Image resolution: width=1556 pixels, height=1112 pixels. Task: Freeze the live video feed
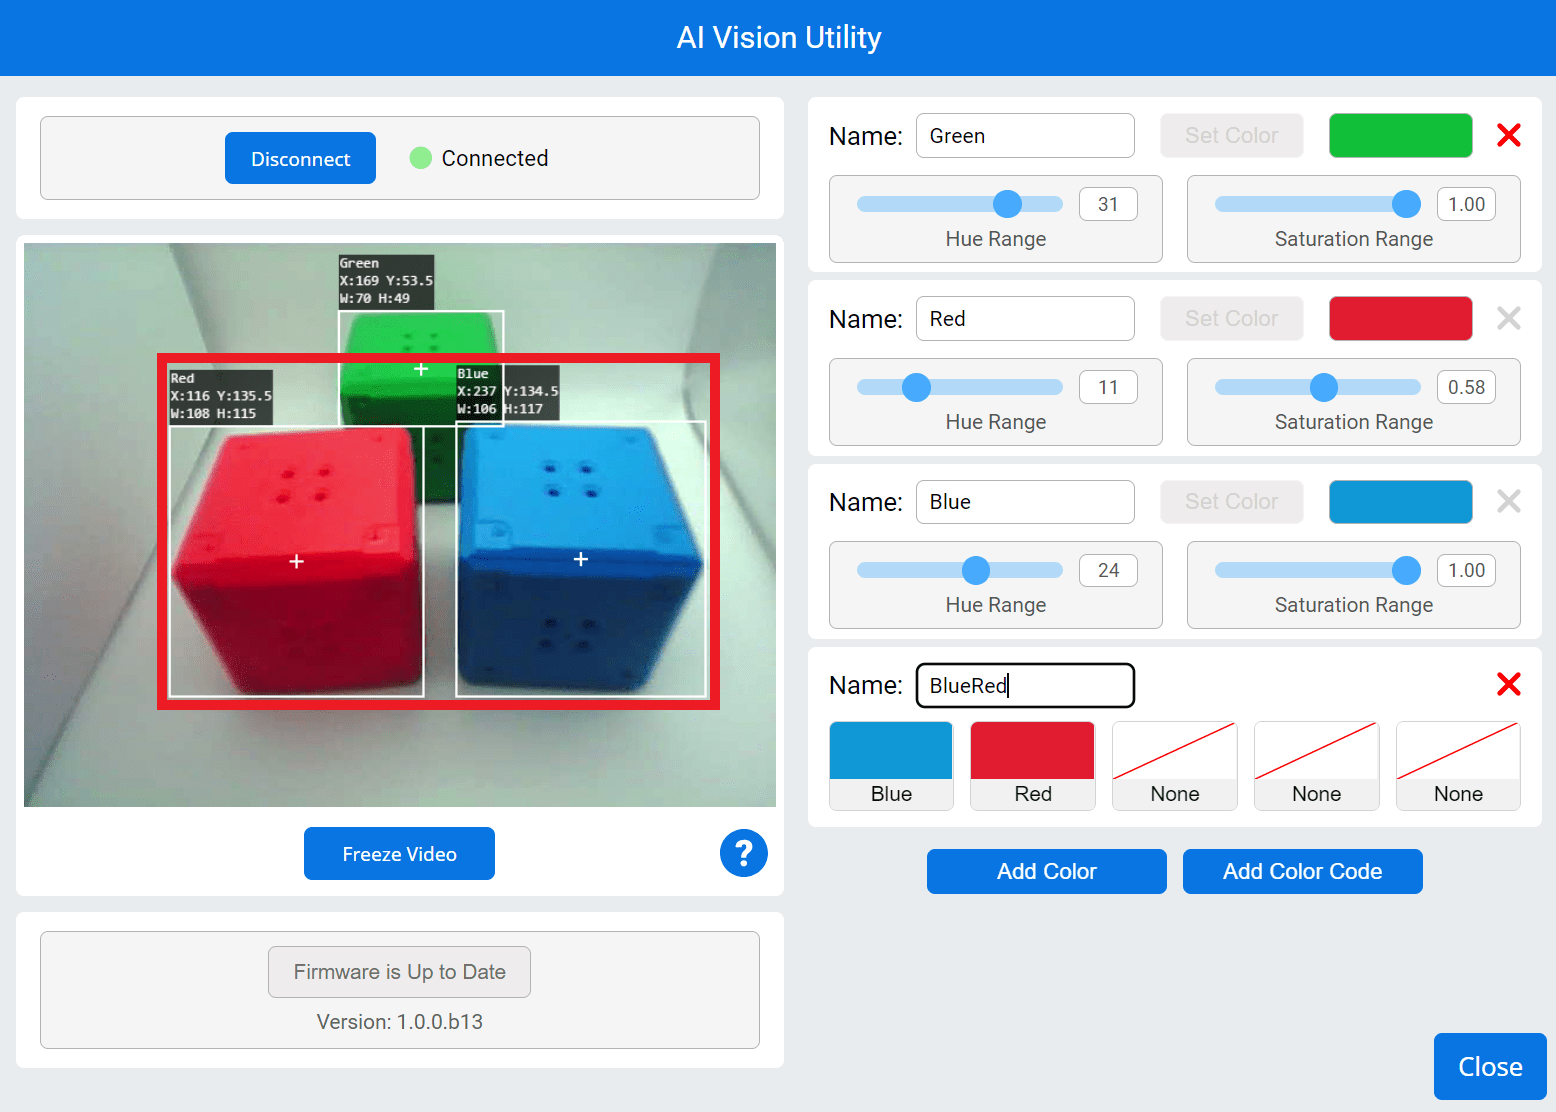click(x=398, y=853)
